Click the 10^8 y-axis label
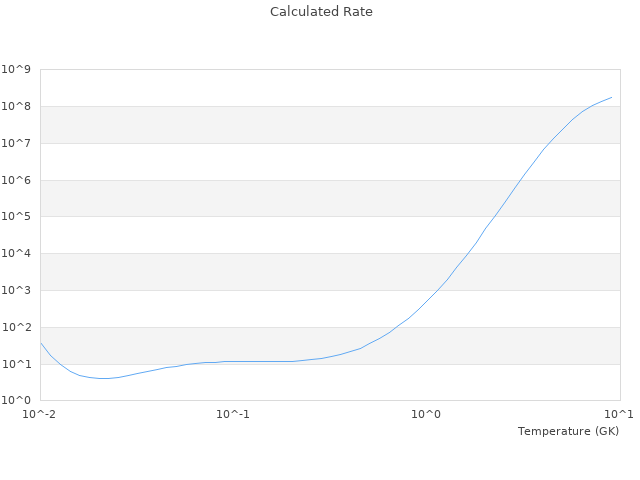This screenshot has width=640, height=480. coord(17,107)
